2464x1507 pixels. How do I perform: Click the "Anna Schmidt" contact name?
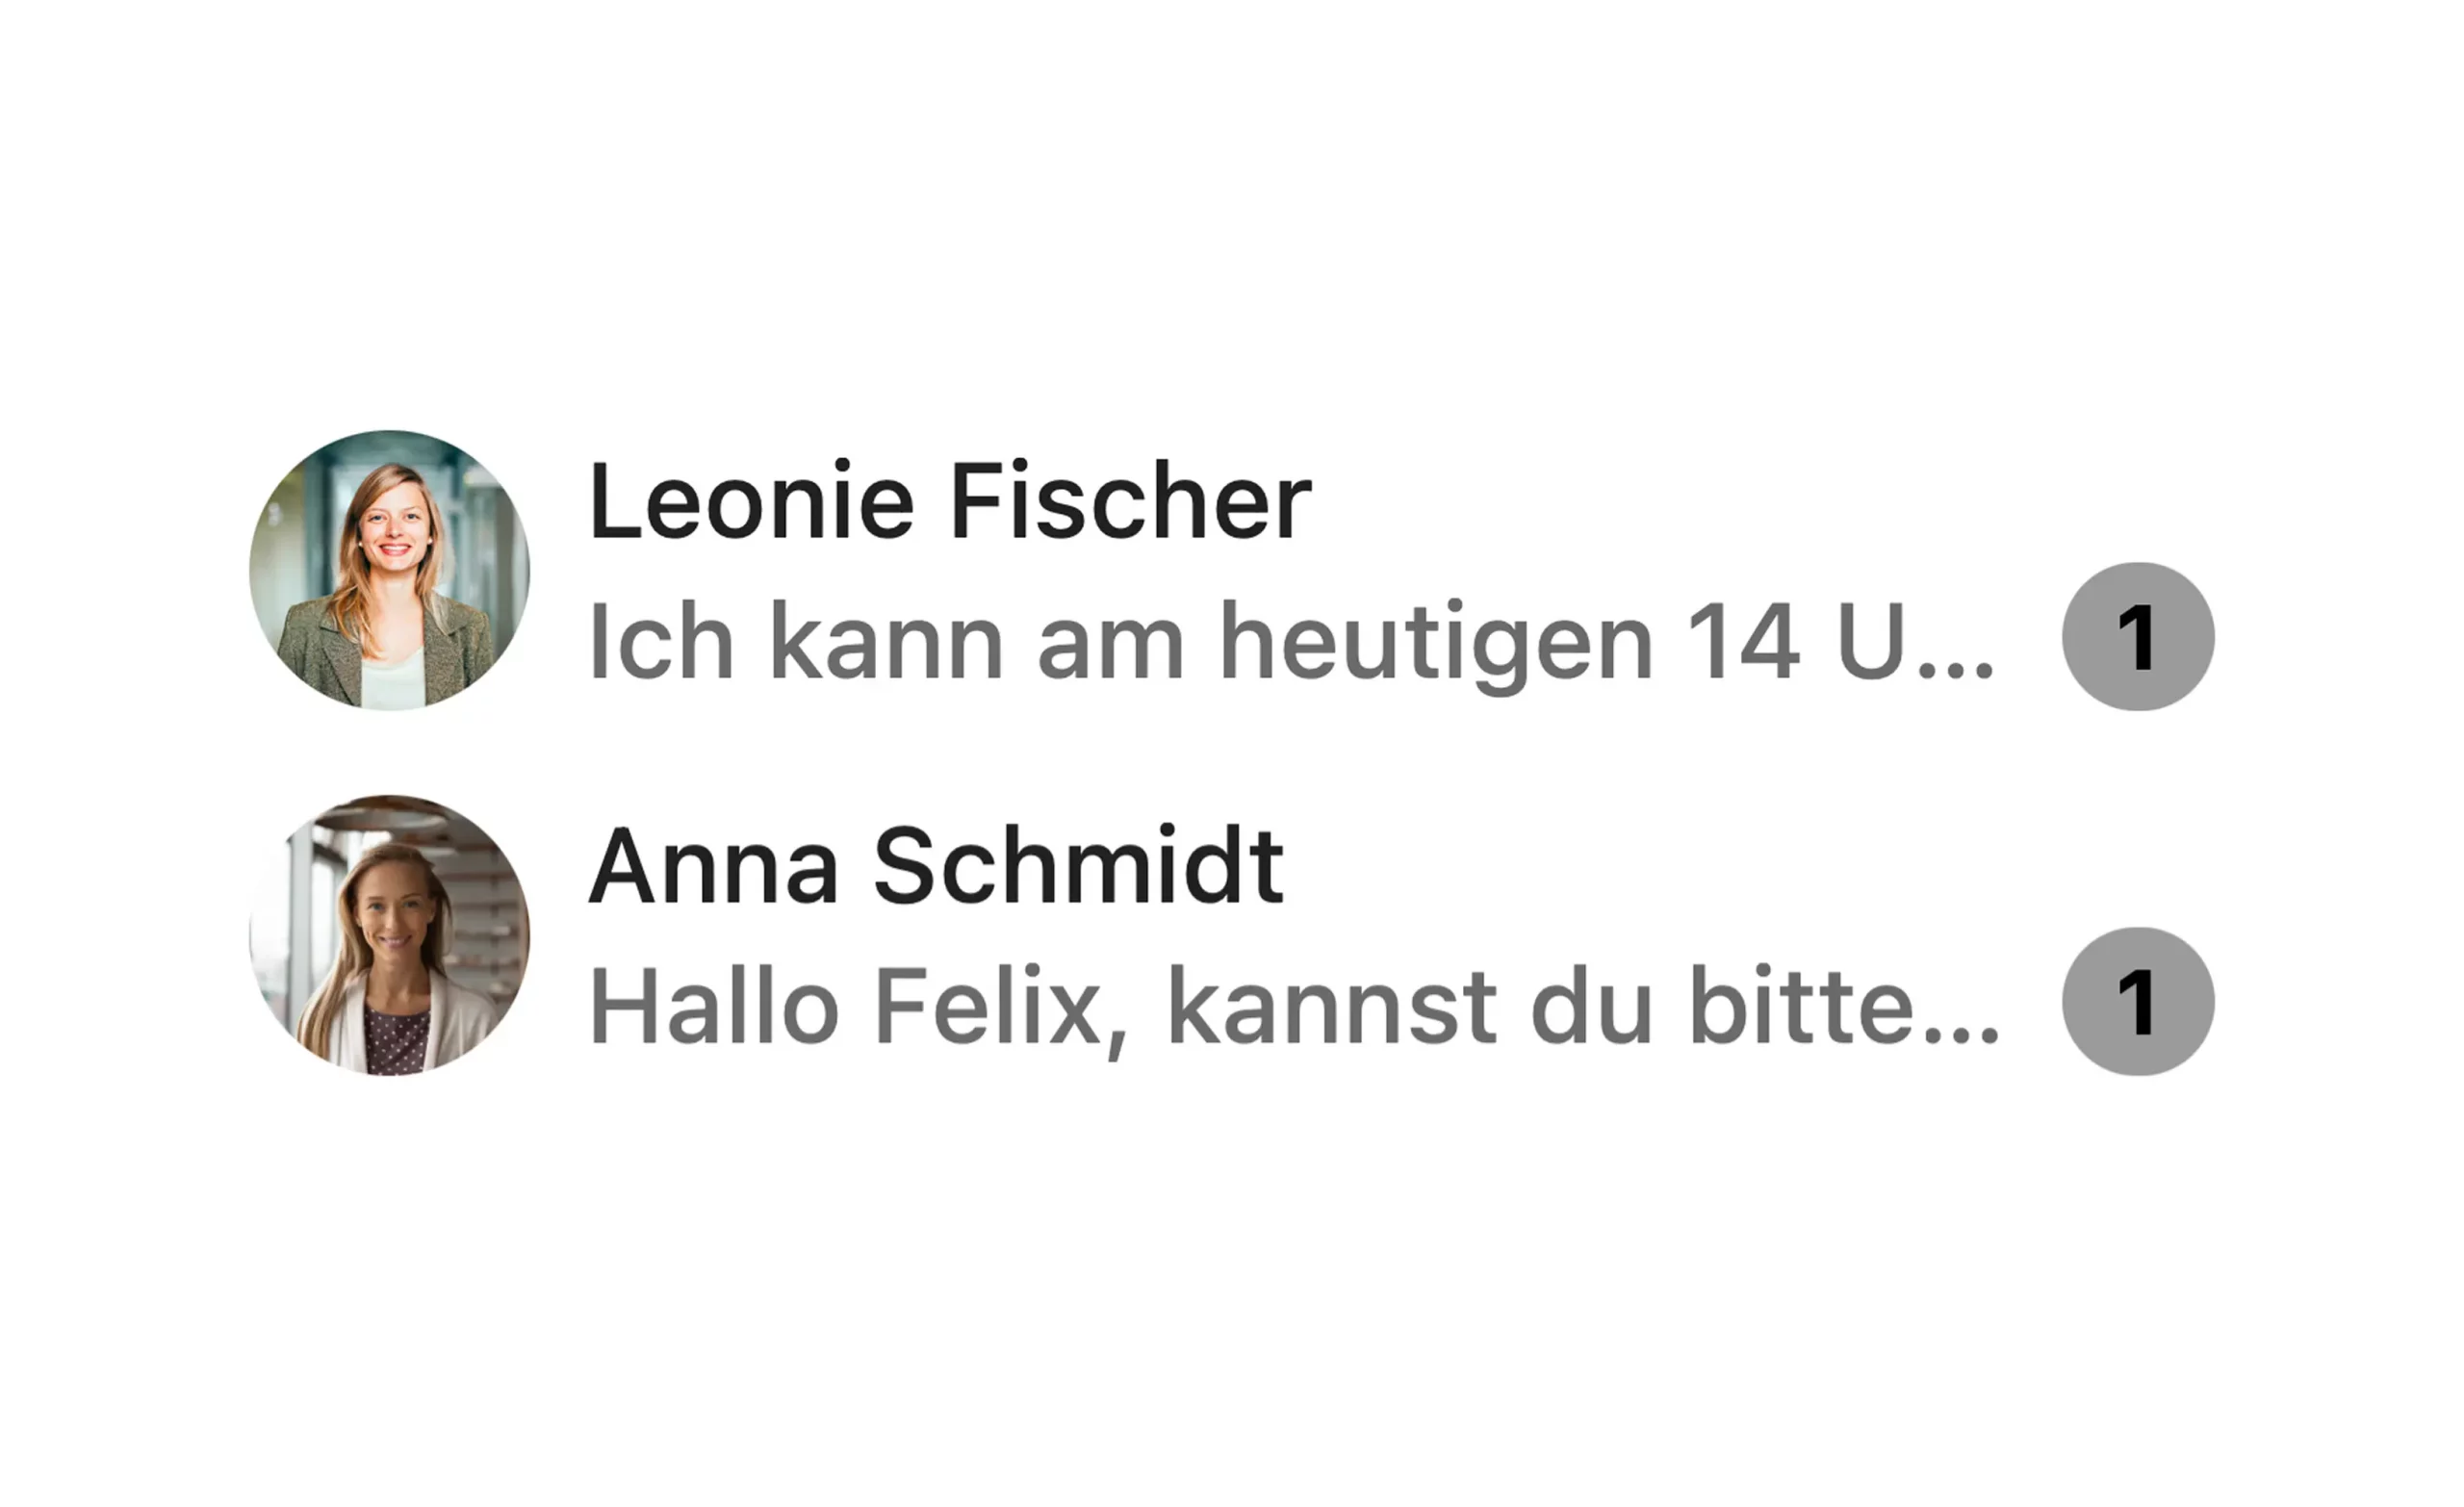coord(935,866)
